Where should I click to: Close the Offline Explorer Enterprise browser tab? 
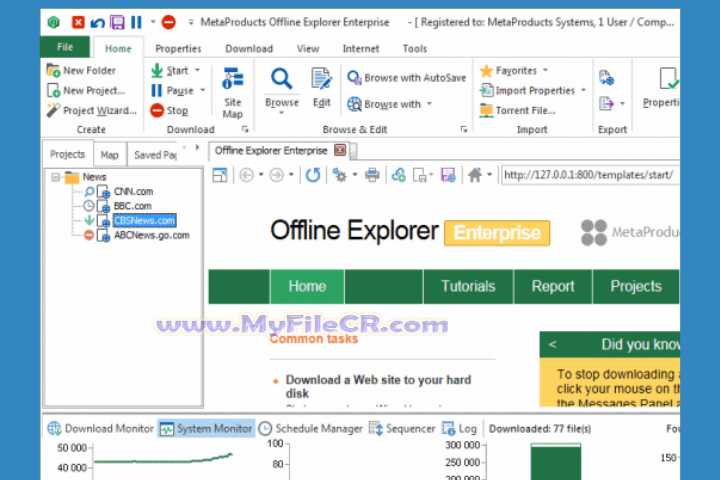click(340, 150)
